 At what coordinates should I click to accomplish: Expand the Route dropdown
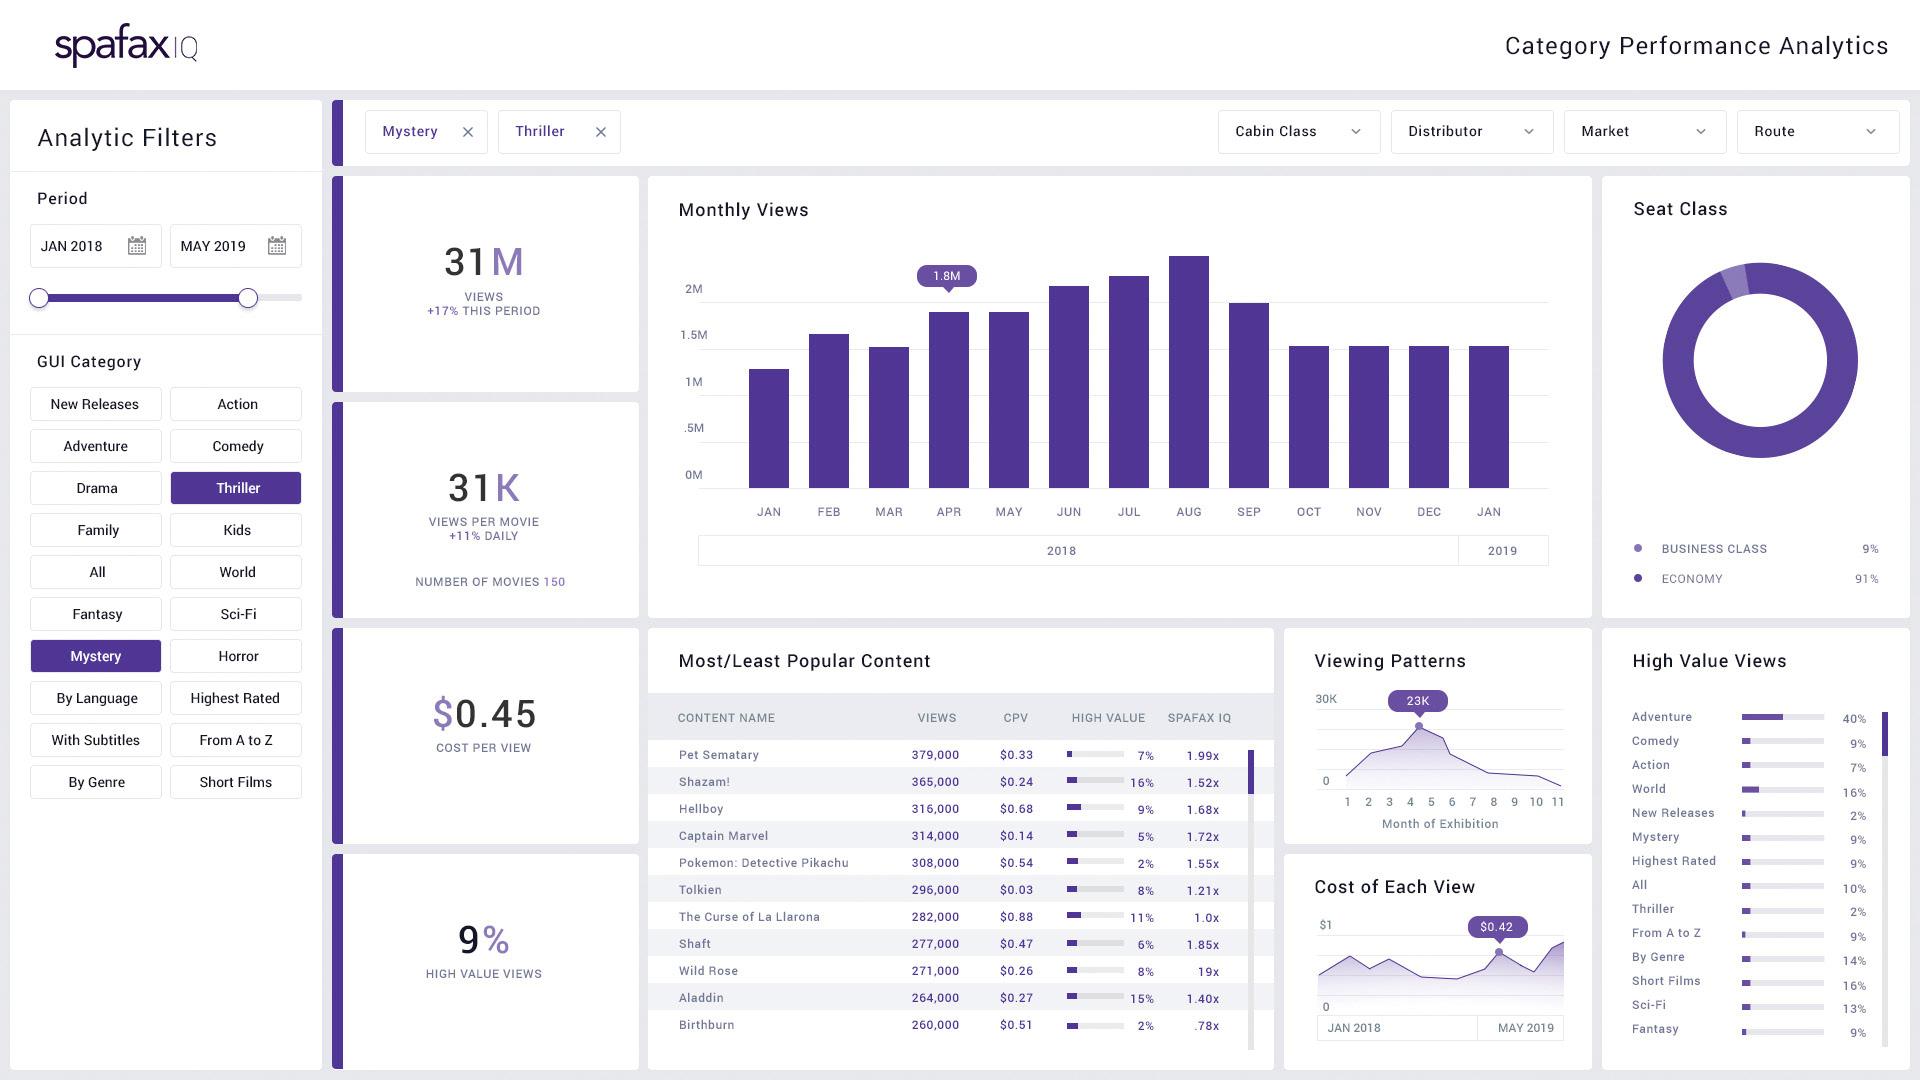pos(1817,132)
